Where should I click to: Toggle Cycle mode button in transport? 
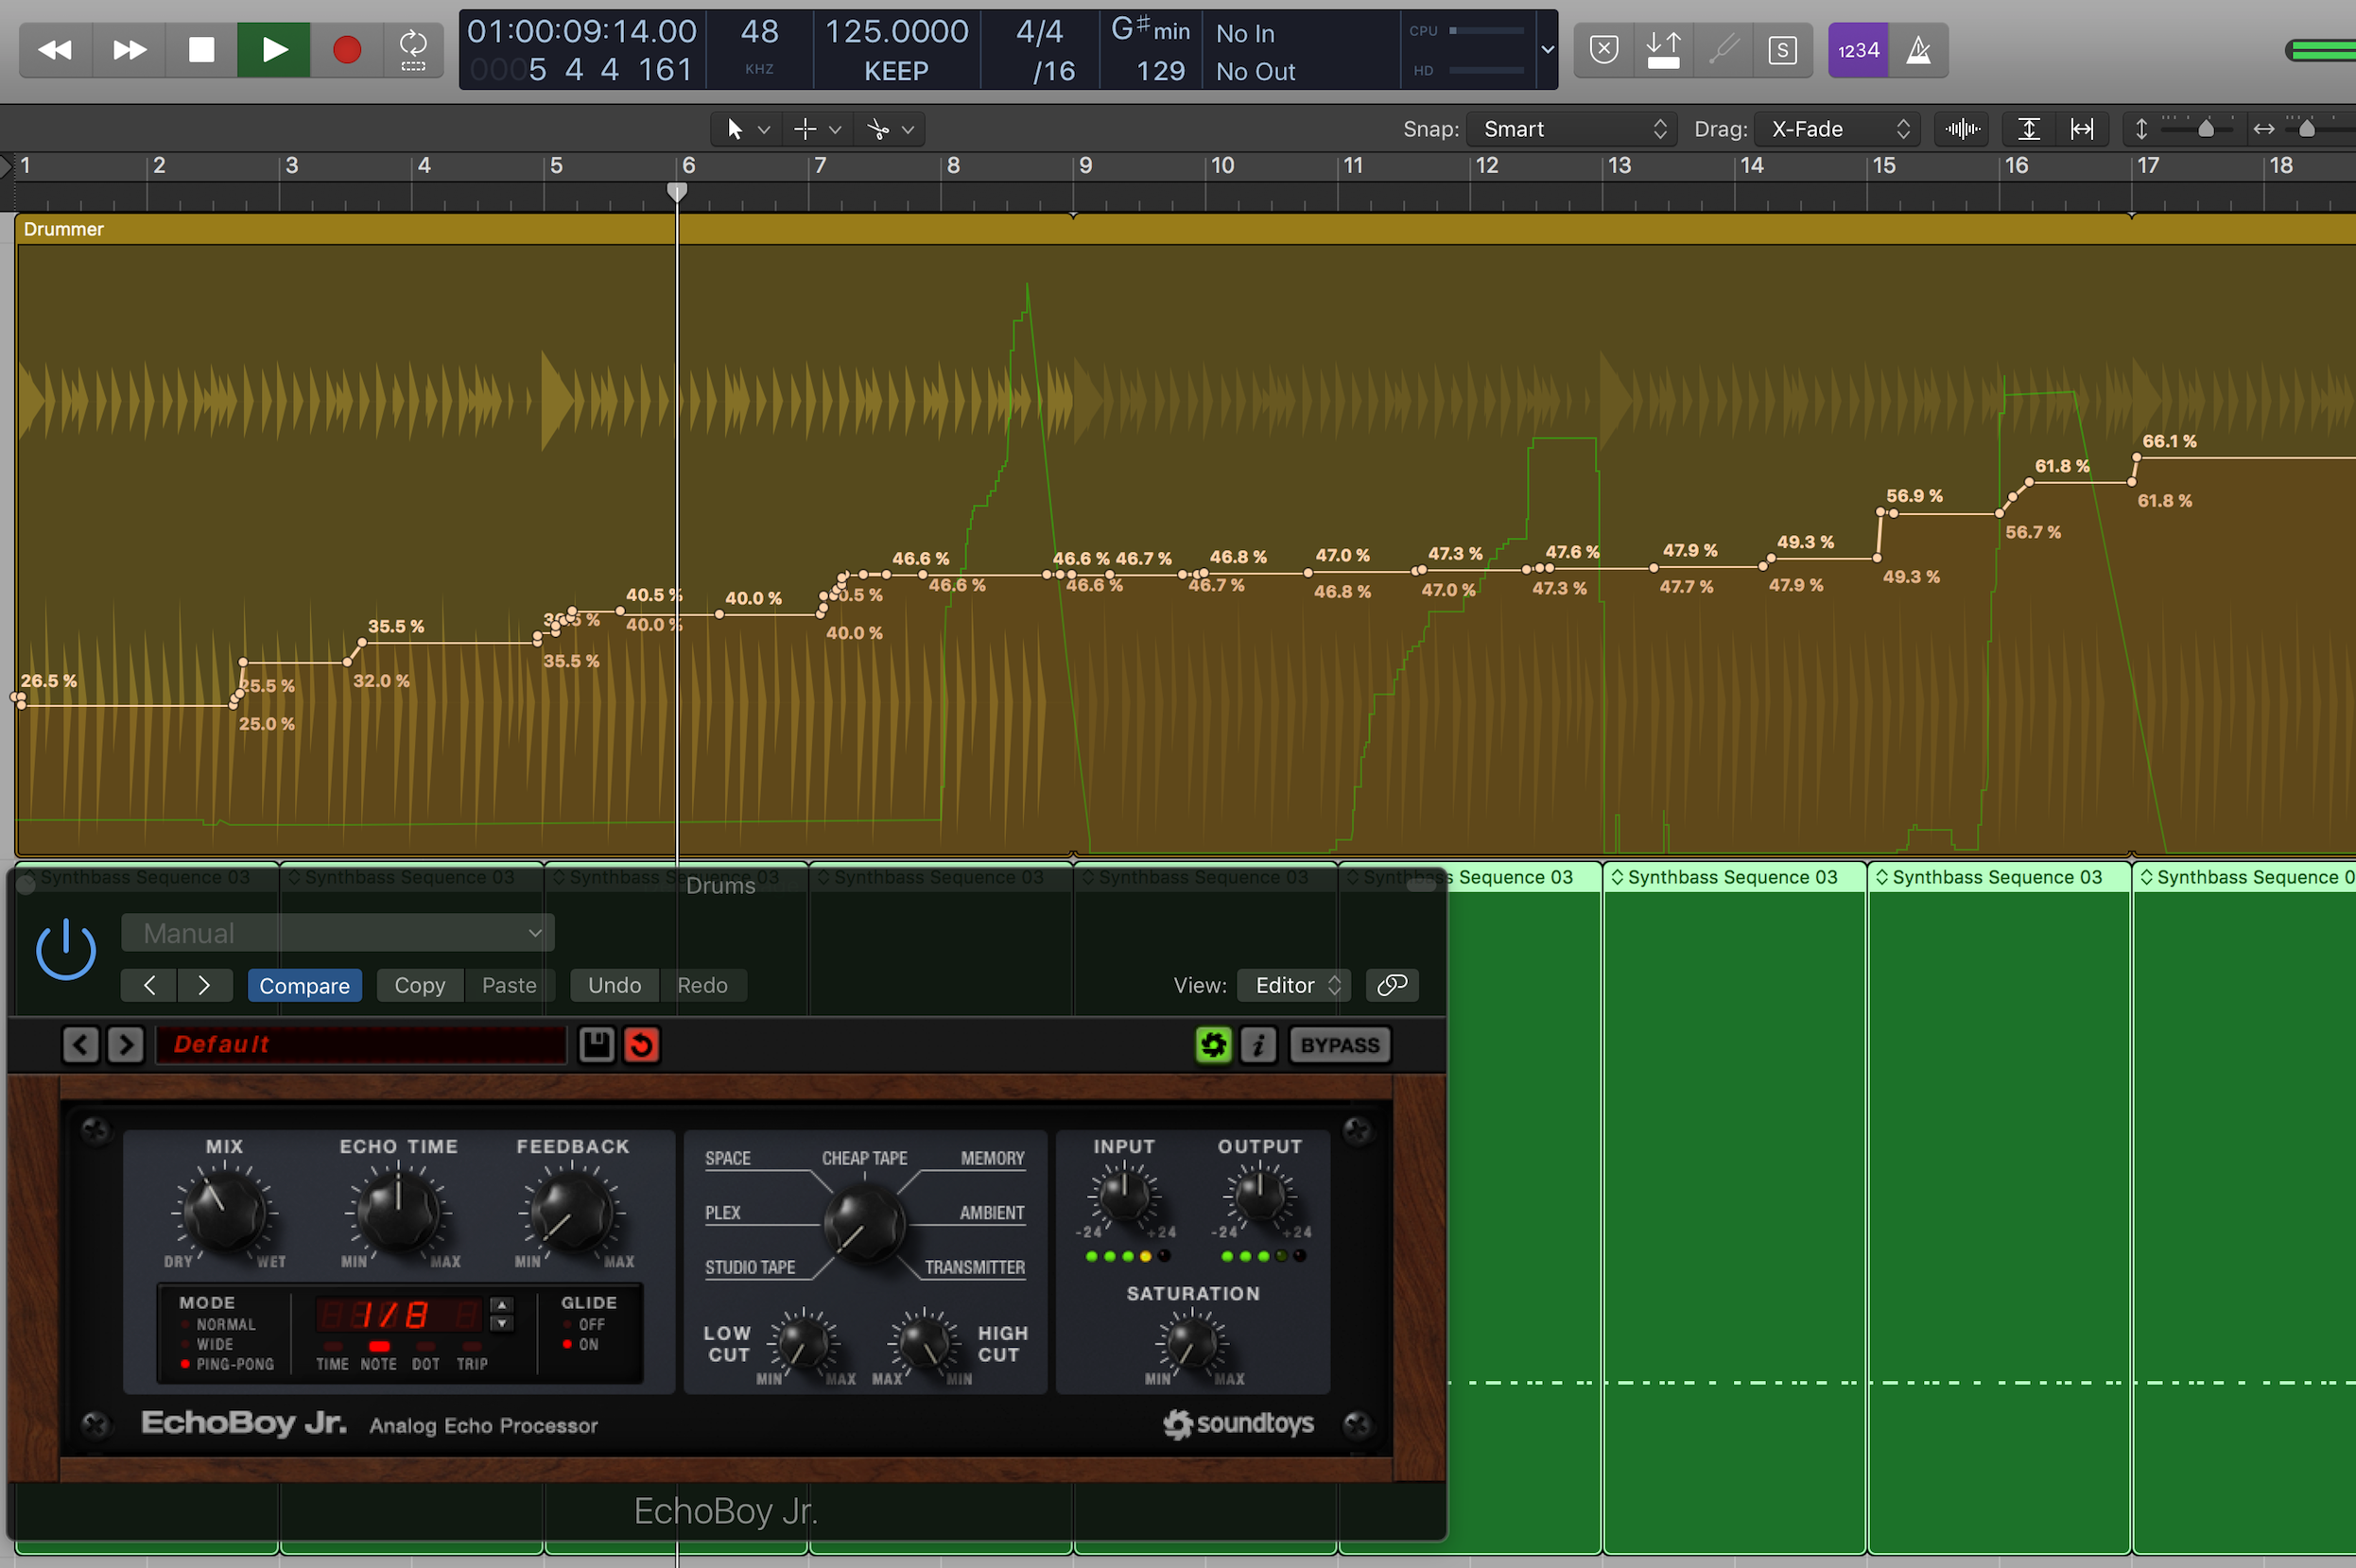click(413, 50)
